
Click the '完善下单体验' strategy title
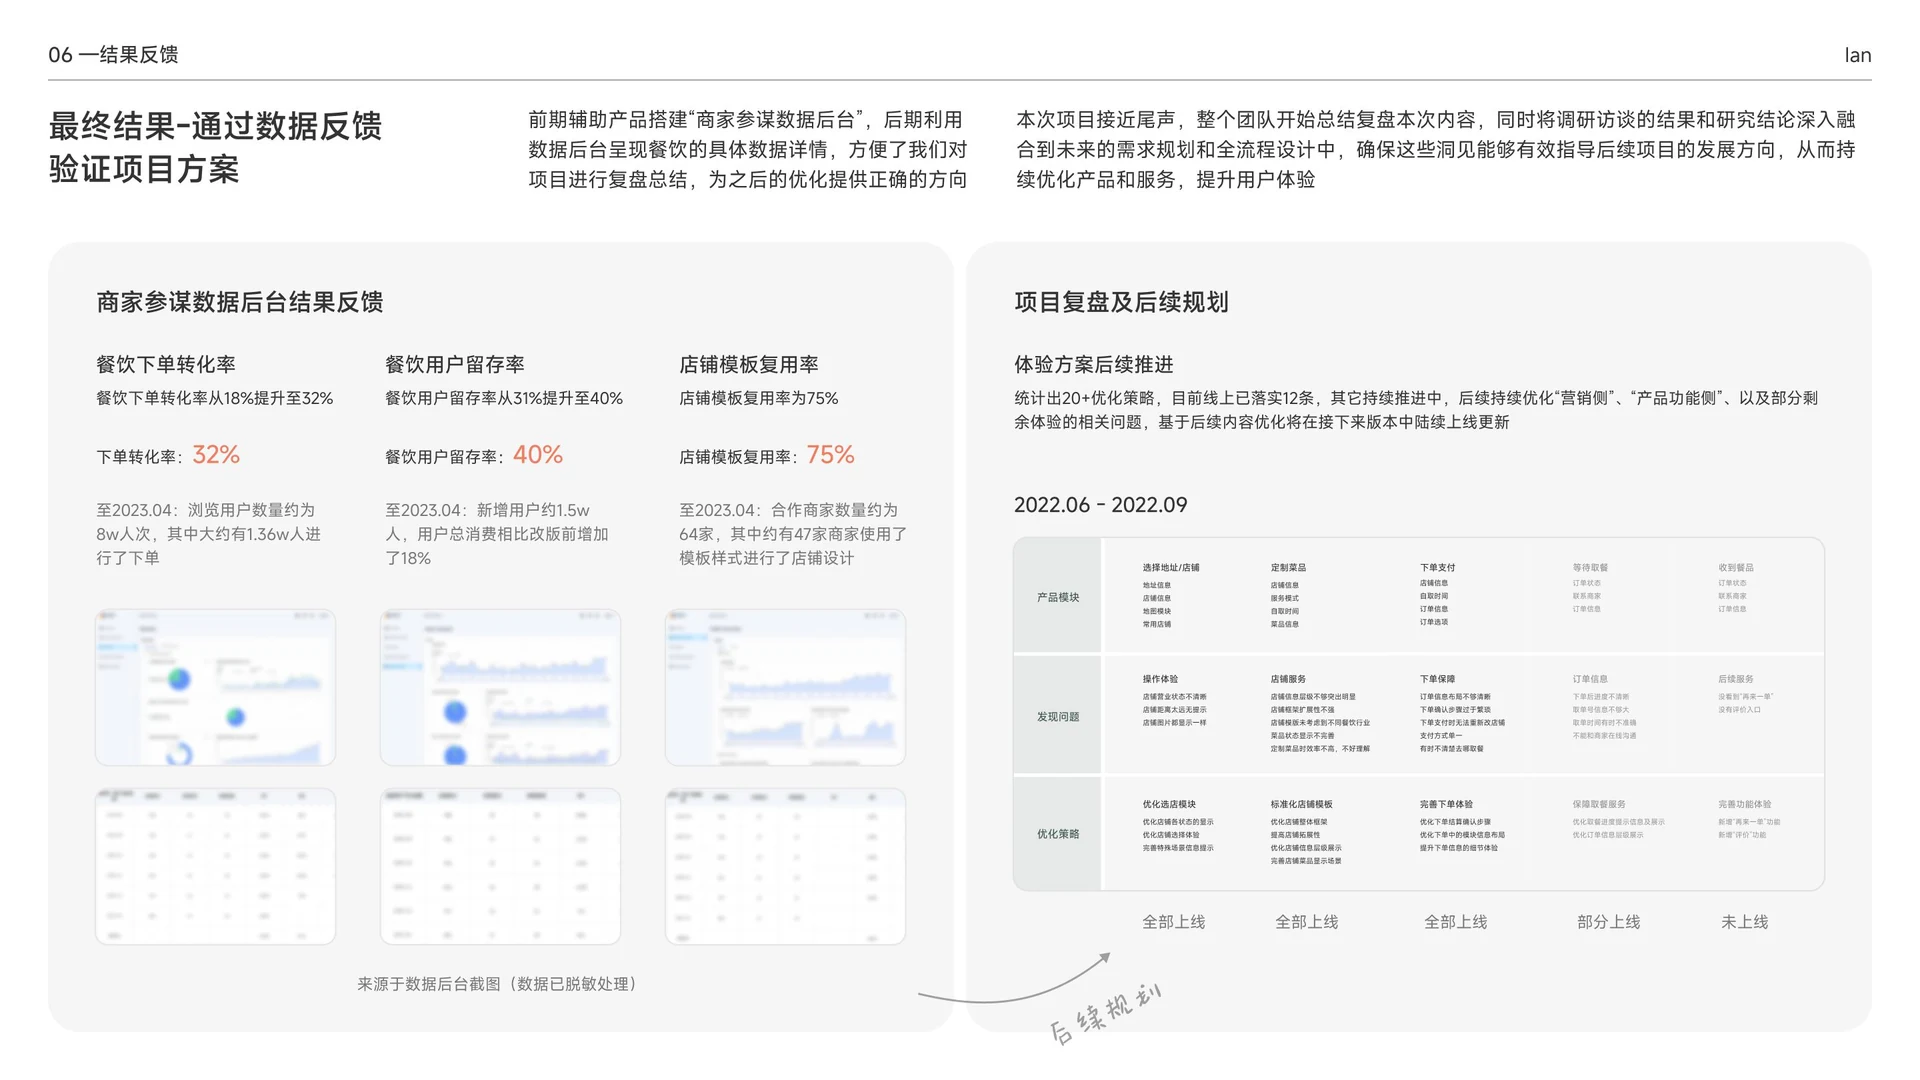1446,804
